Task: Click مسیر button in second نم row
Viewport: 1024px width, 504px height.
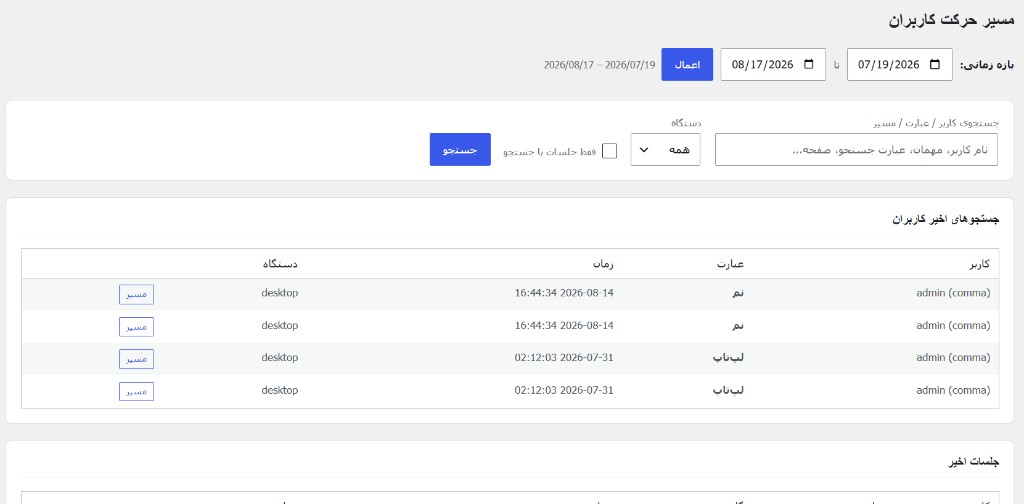Action: 136,327
